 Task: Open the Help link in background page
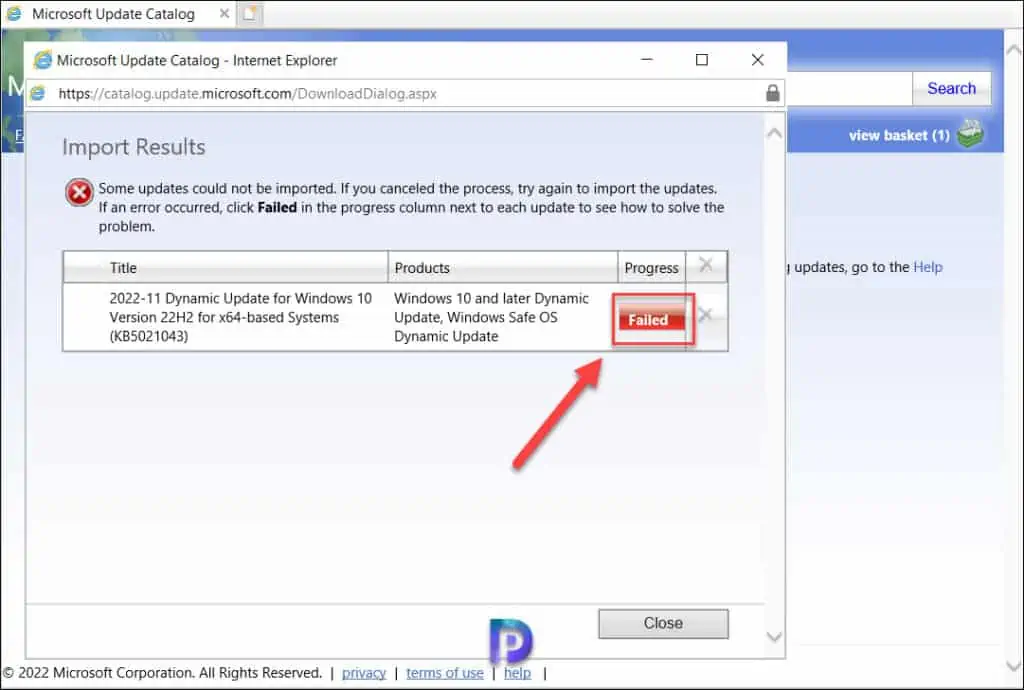point(927,267)
